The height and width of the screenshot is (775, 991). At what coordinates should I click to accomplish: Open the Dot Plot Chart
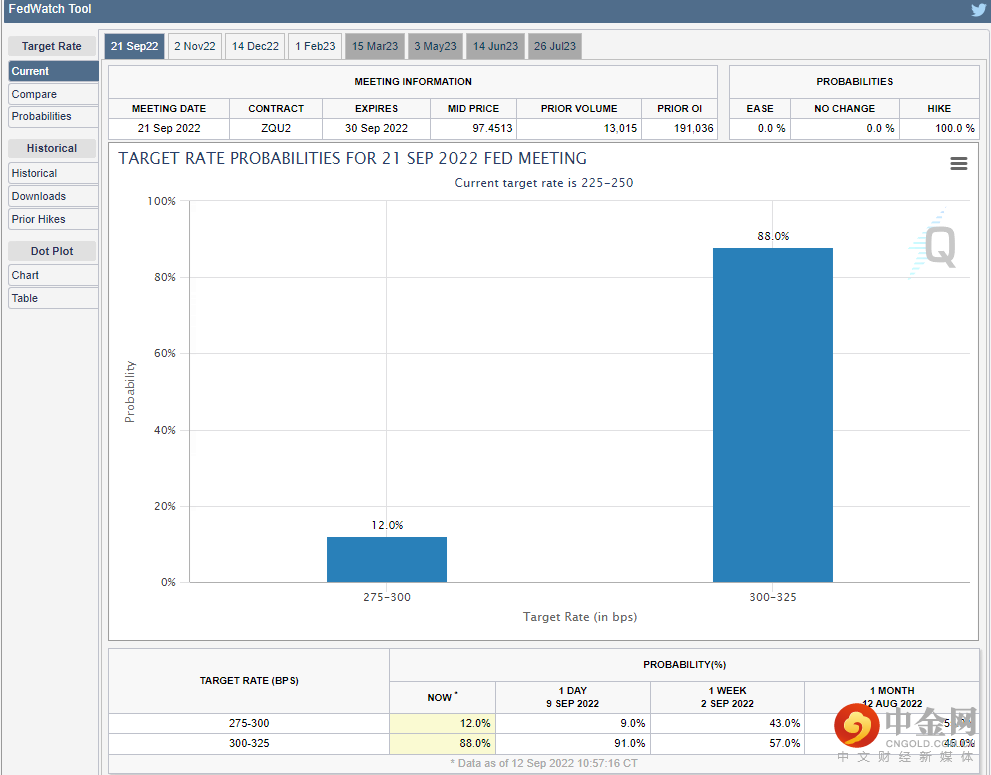coord(53,275)
